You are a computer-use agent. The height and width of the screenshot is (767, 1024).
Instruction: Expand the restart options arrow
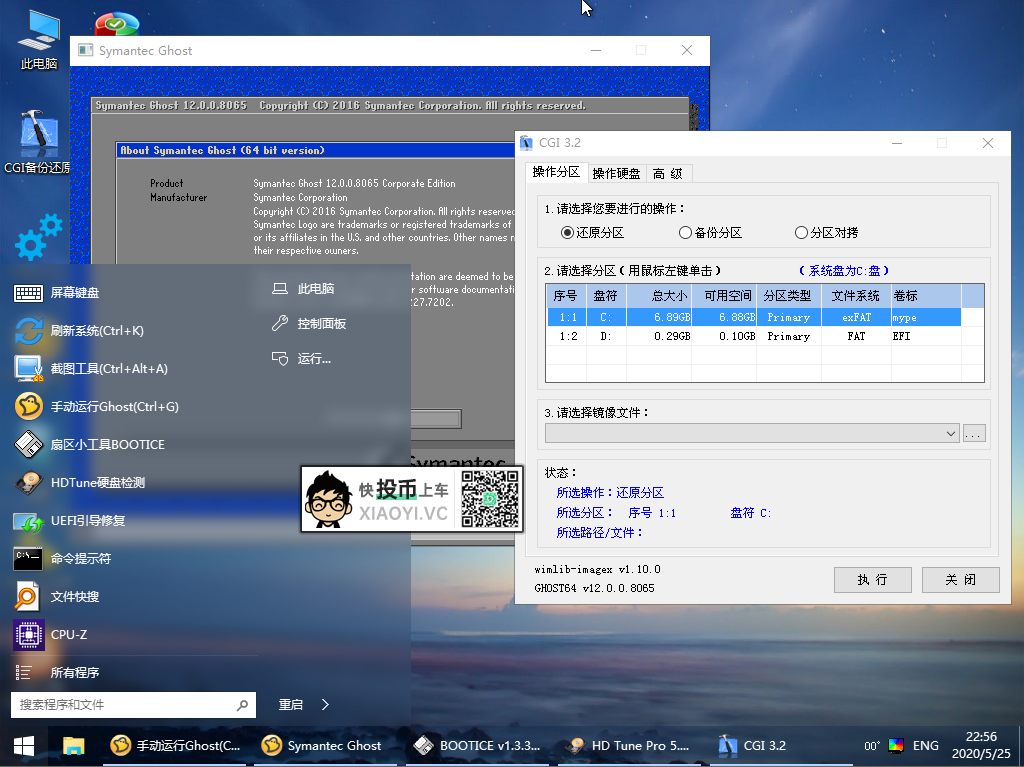point(325,705)
